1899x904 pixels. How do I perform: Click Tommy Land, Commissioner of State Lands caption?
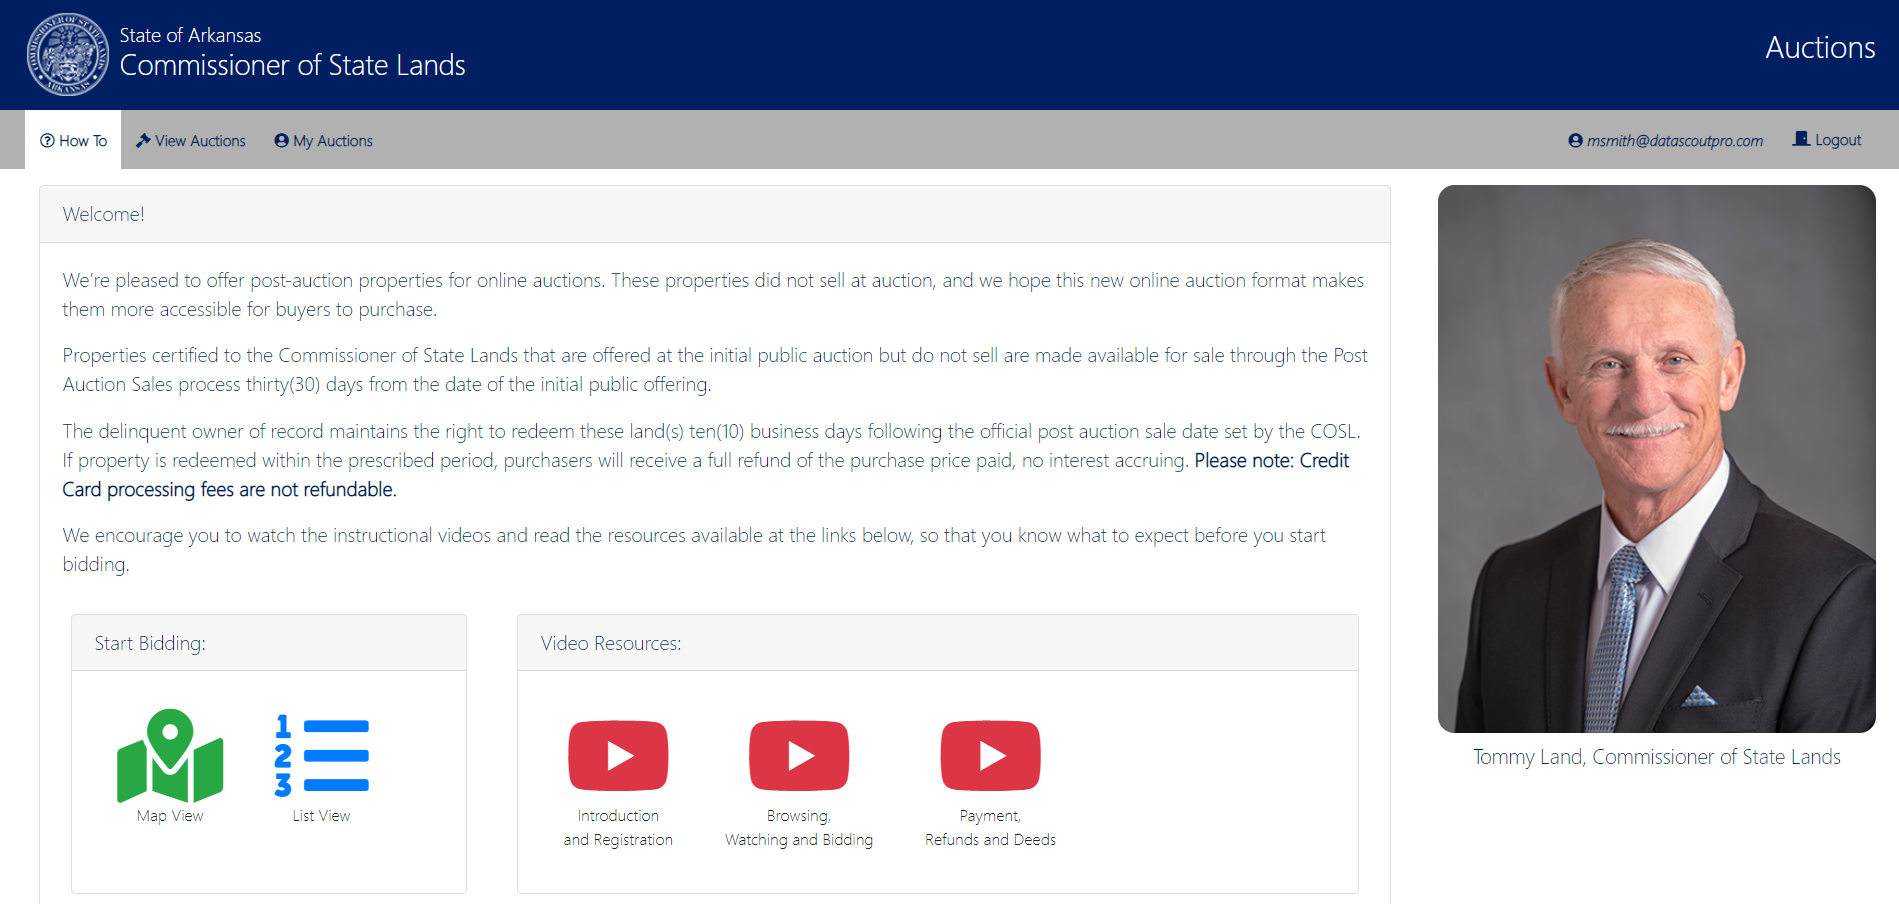[x=1657, y=757]
